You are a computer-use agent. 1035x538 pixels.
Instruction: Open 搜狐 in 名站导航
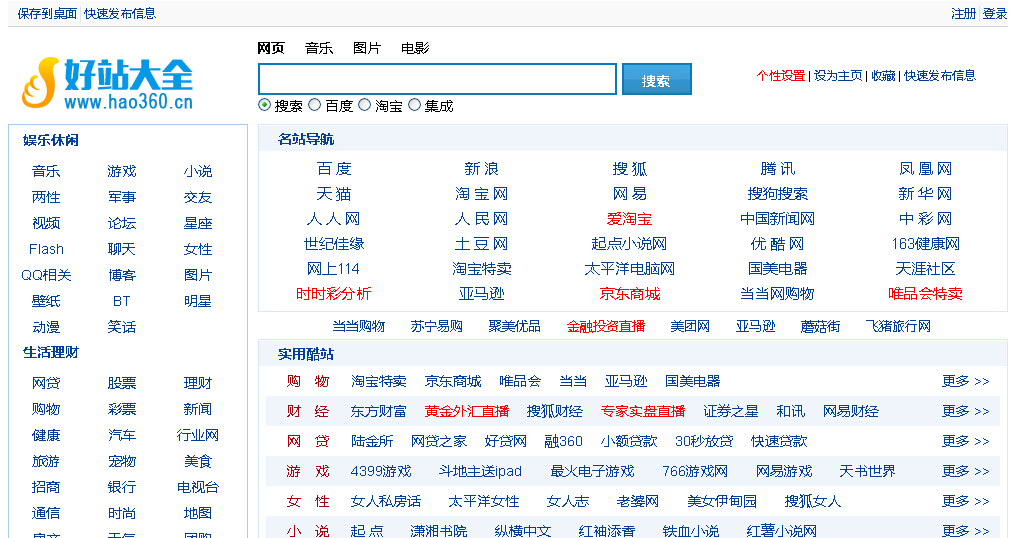click(630, 169)
